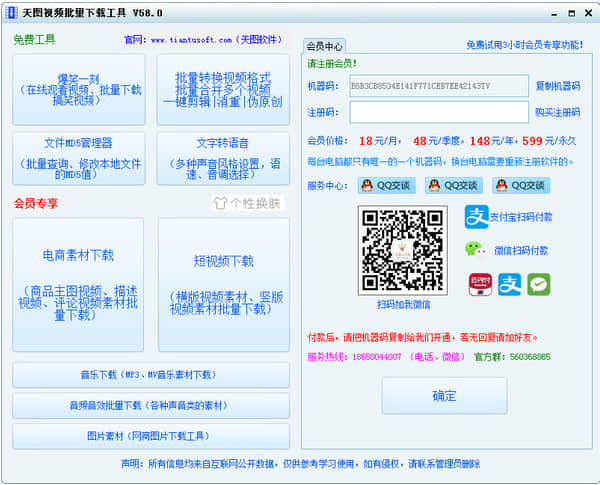This screenshot has width=600, height=485.
Task: Click the red 云闪付 payment icon
Action: (x=480, y=284)
